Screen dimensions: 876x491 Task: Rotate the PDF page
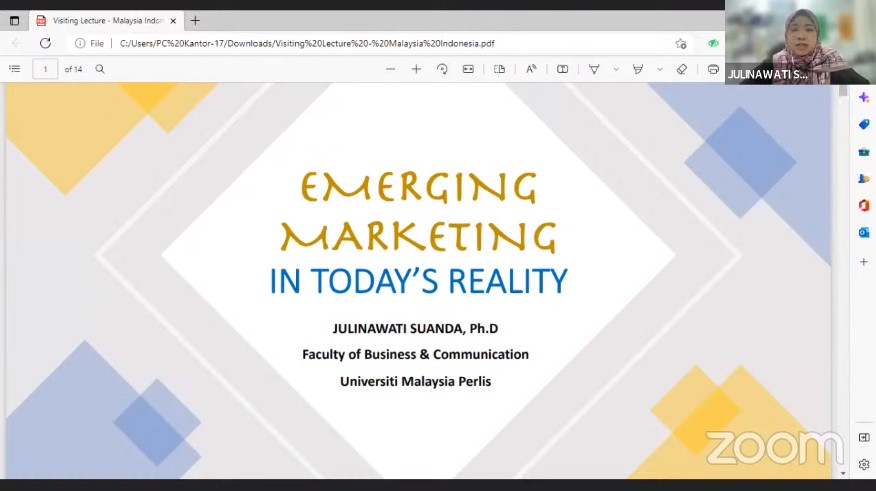click(x=442, y=69)
